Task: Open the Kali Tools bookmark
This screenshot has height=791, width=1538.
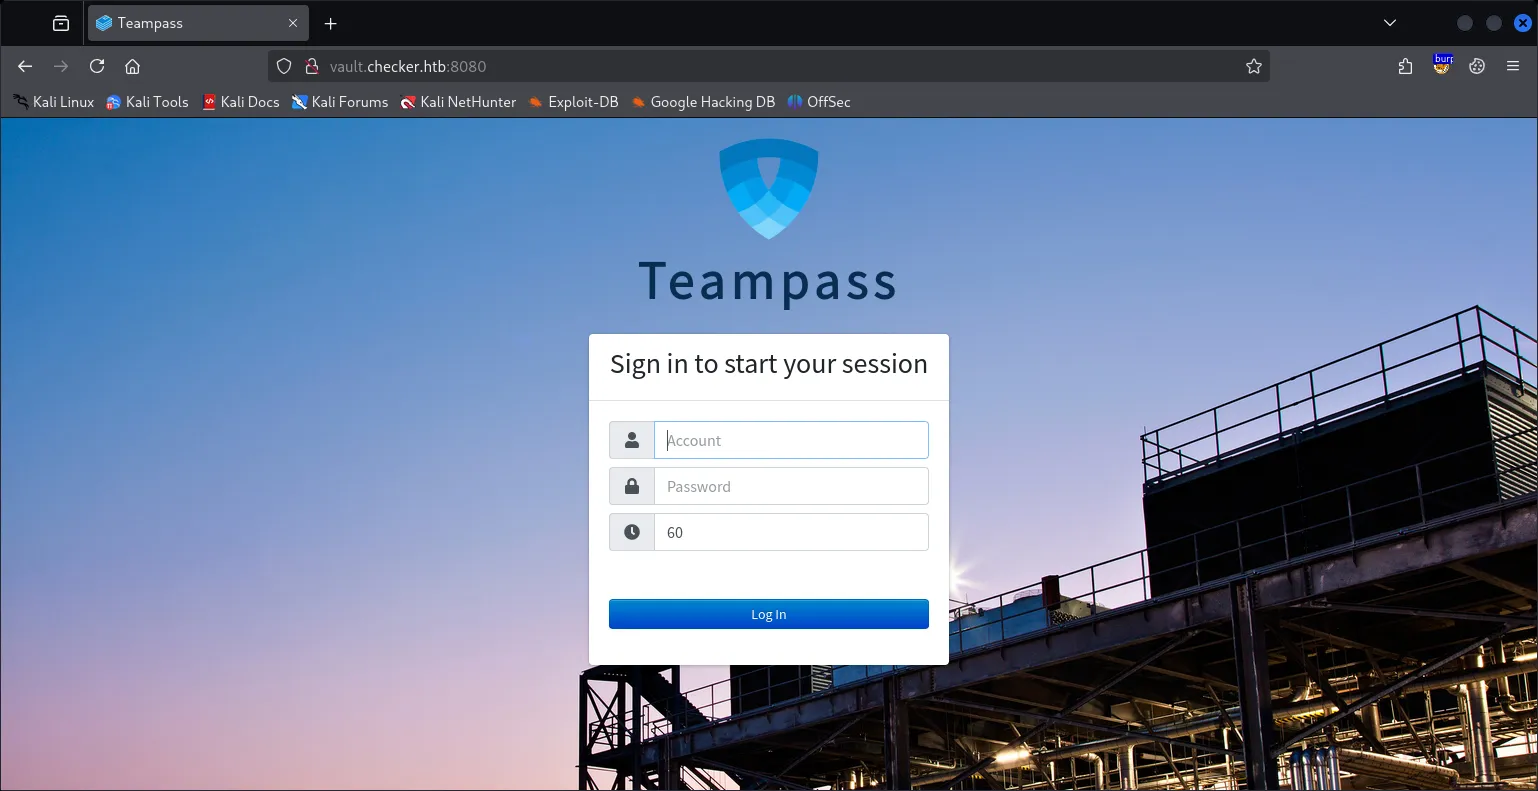Action: (x=147, y=102)
